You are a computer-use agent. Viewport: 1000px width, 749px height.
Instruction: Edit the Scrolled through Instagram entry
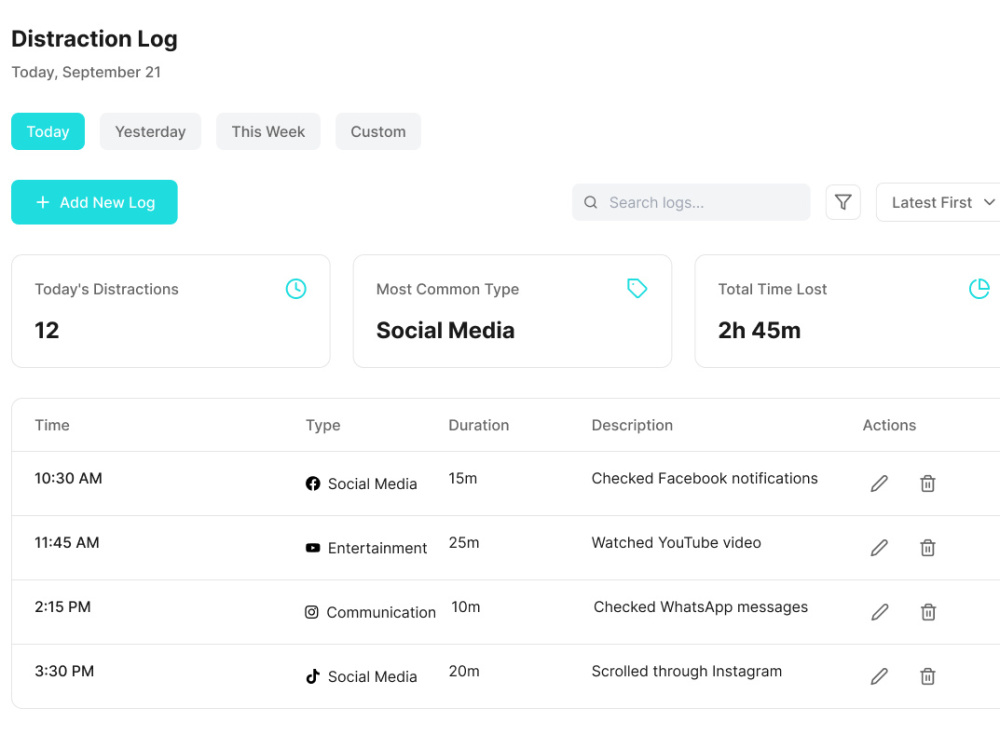click(x=879, y=676)
